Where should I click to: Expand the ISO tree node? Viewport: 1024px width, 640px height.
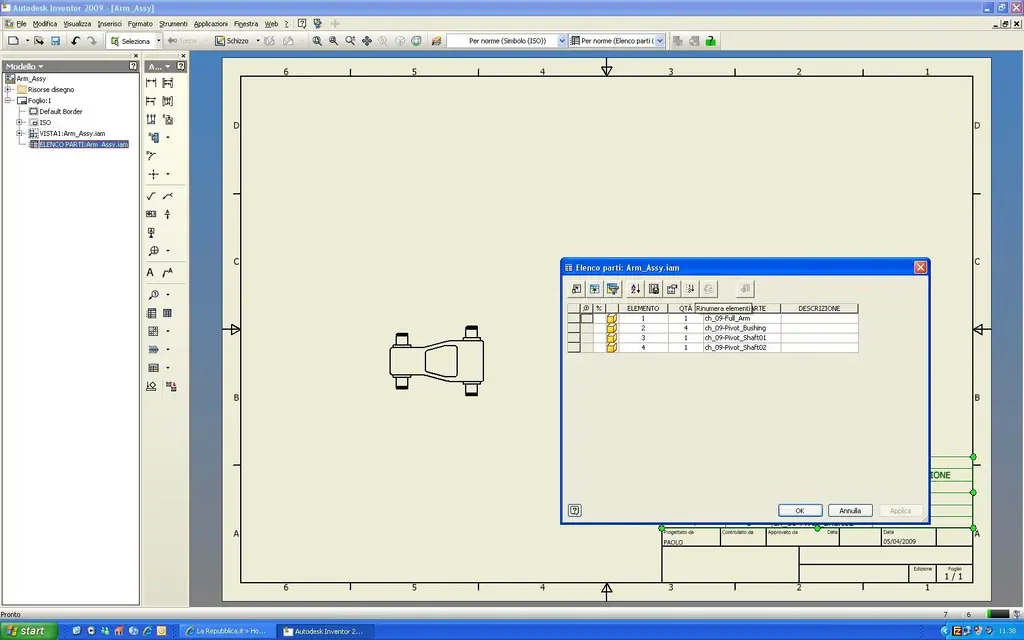[x=20, y=122]
